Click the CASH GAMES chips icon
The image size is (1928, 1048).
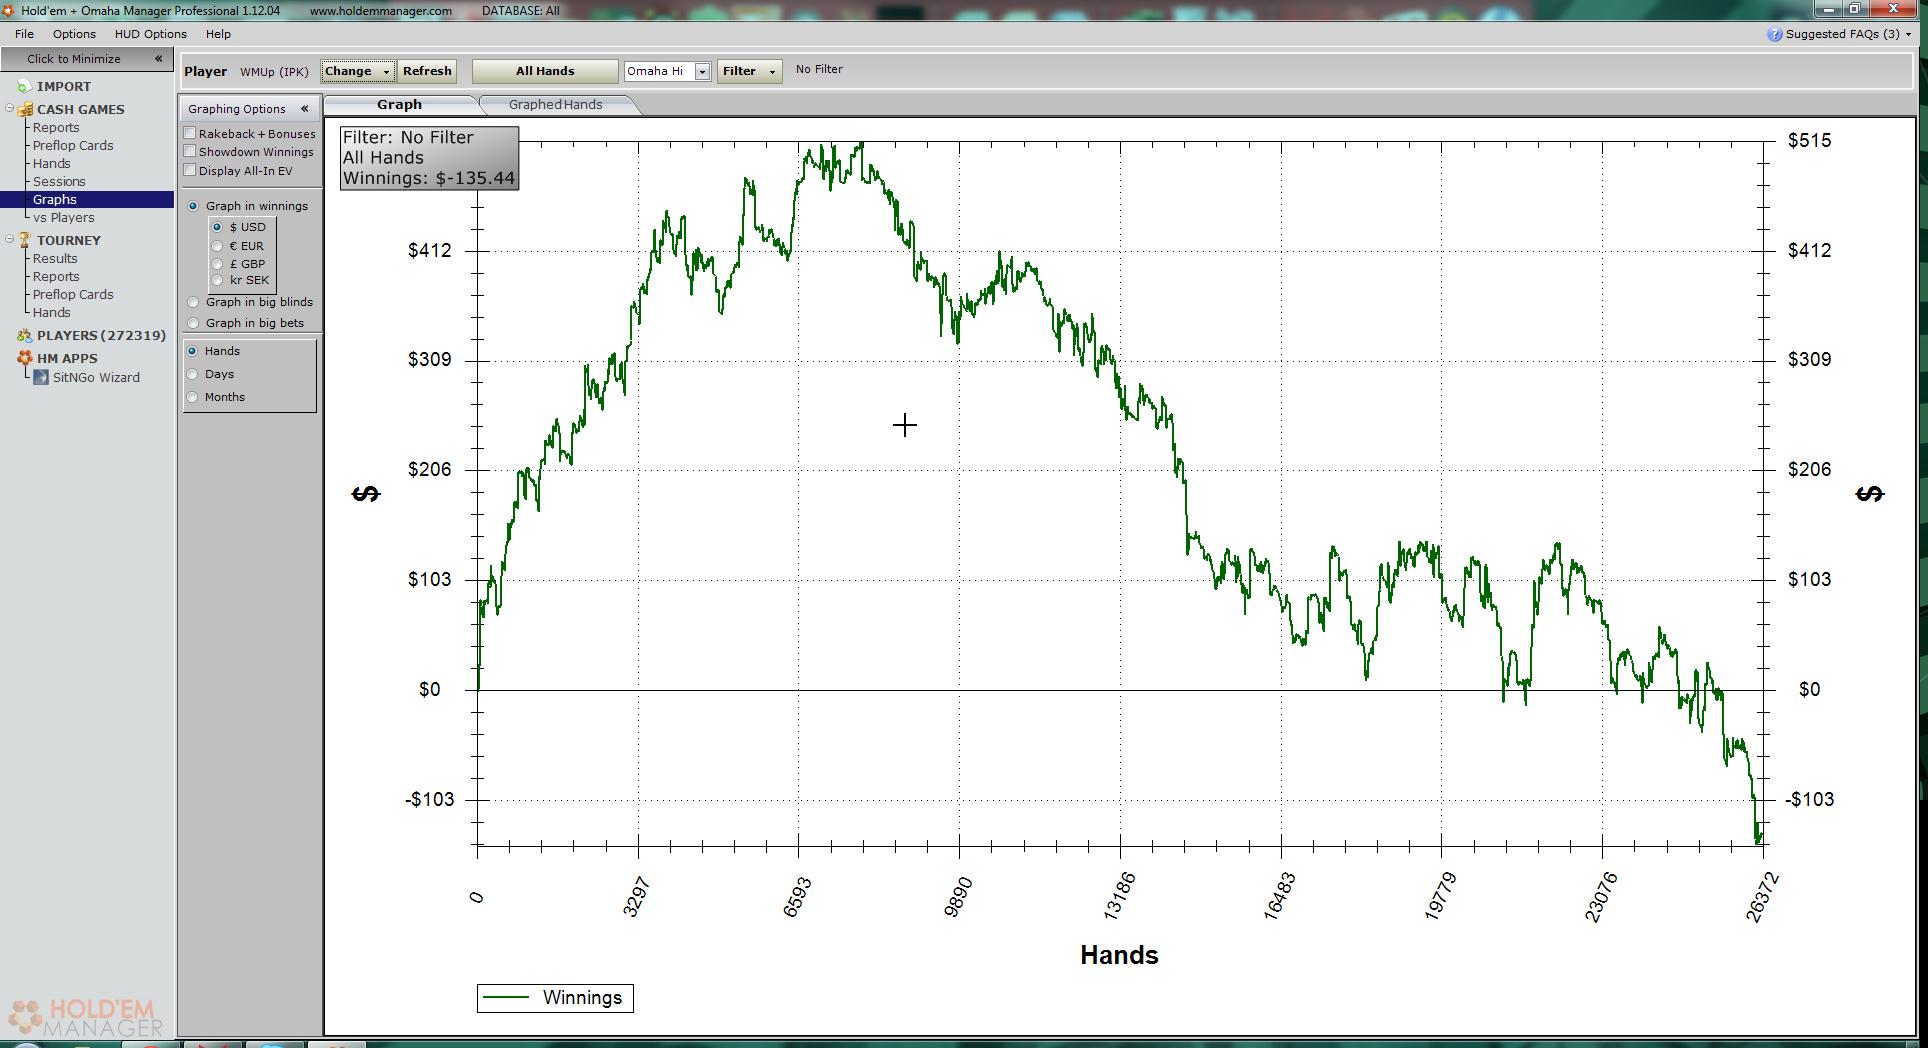[24, 110]
